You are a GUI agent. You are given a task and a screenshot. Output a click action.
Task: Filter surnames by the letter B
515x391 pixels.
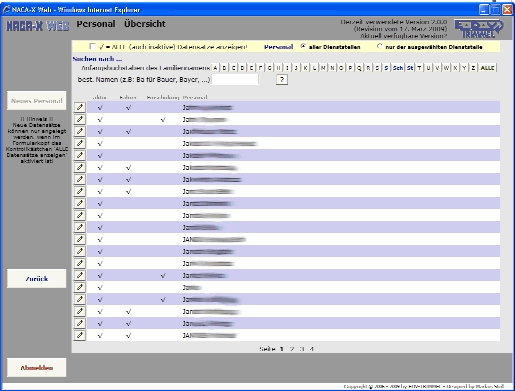pos(224,68)
